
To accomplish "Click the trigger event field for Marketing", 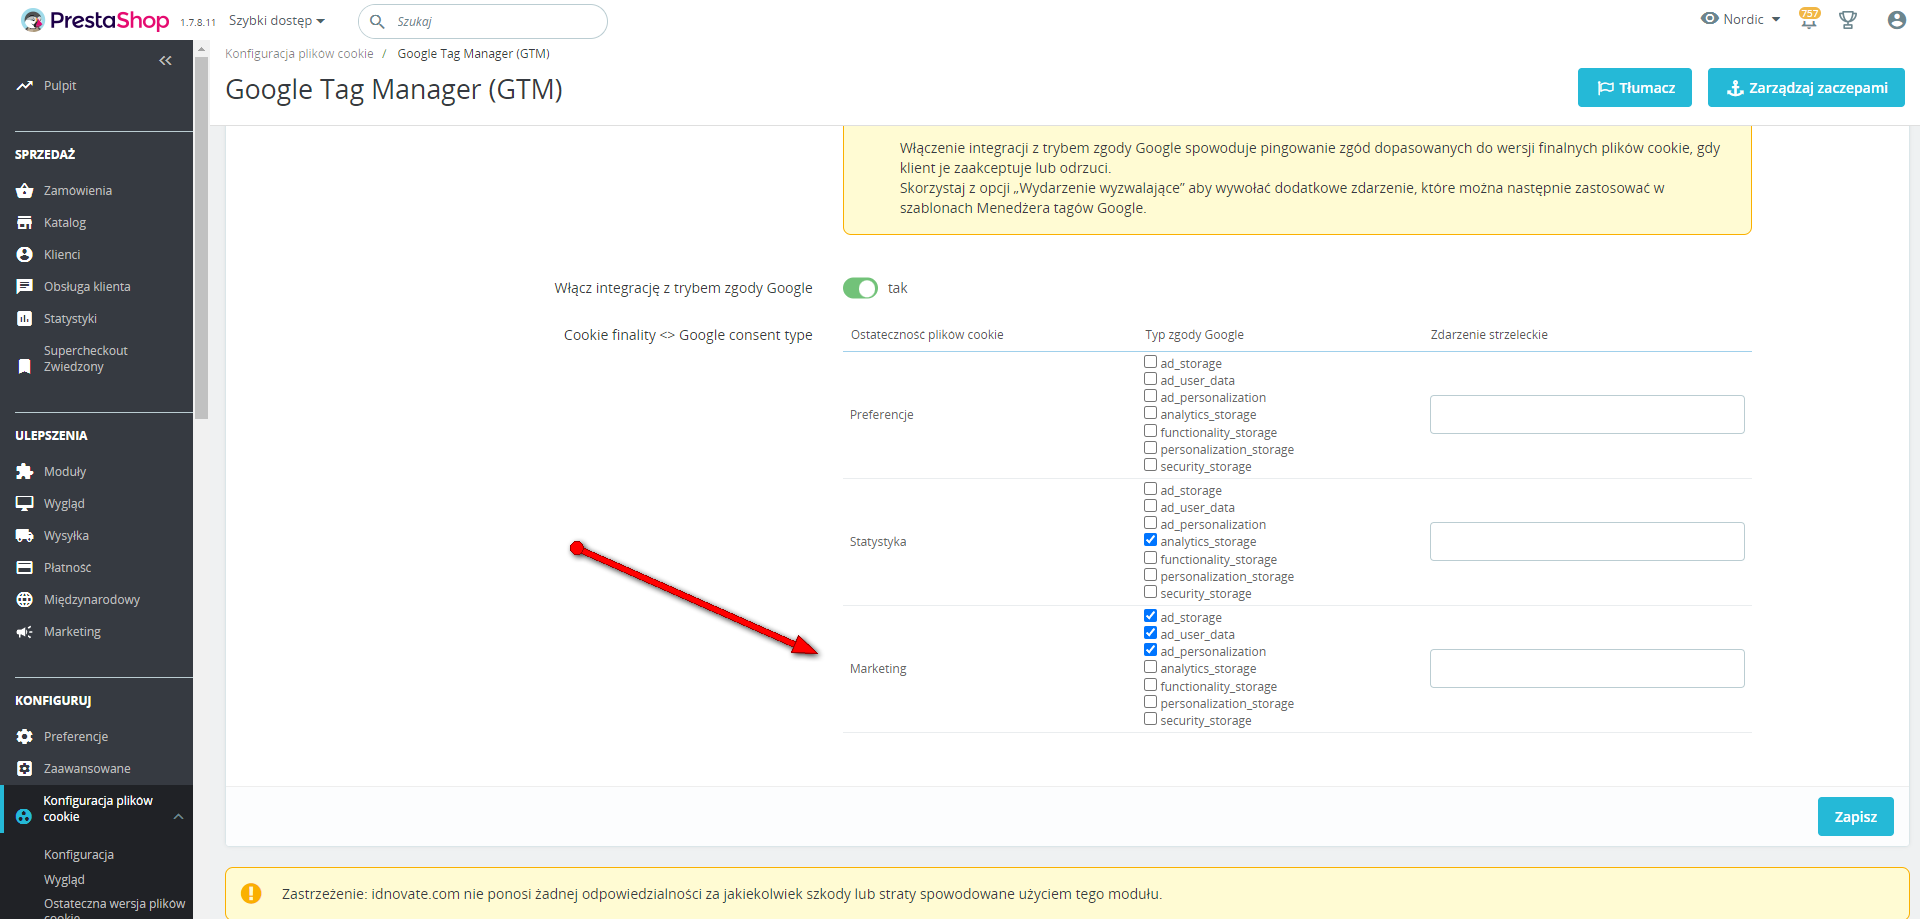I will pos(1587,668).
